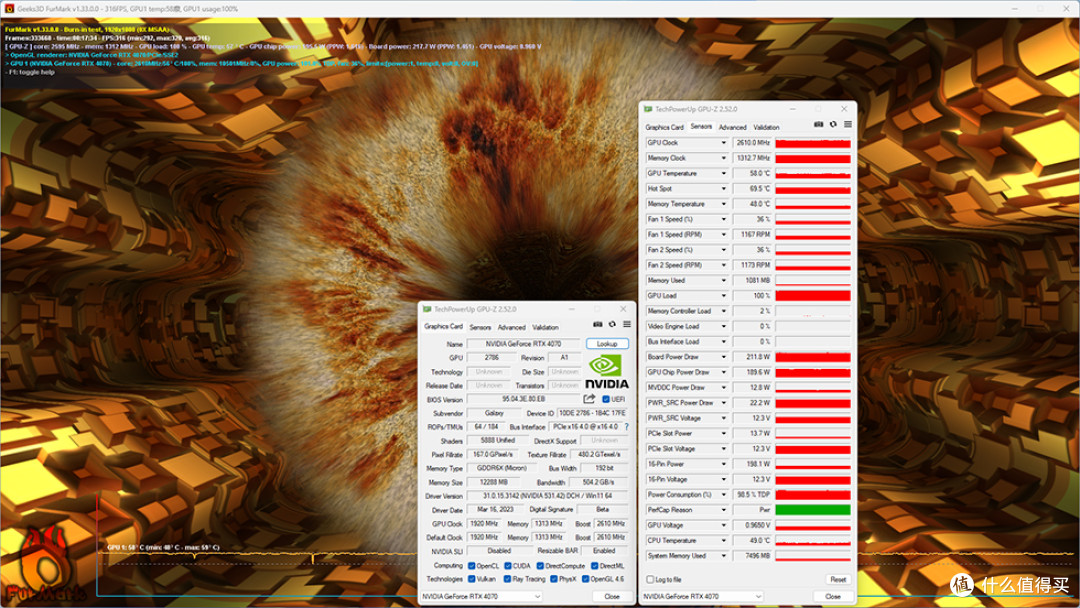Switch to Sensors tab in Graphics Card window
1080x608 pixels.
coord(480,327)
